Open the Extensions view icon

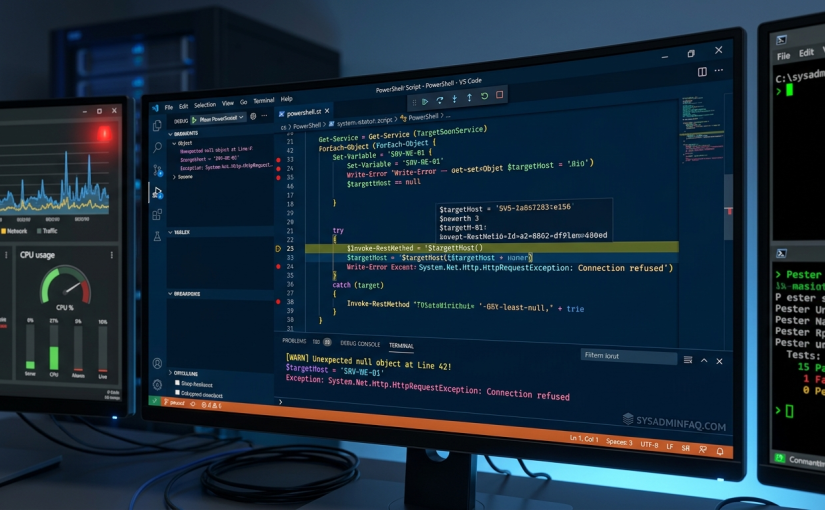157,215
